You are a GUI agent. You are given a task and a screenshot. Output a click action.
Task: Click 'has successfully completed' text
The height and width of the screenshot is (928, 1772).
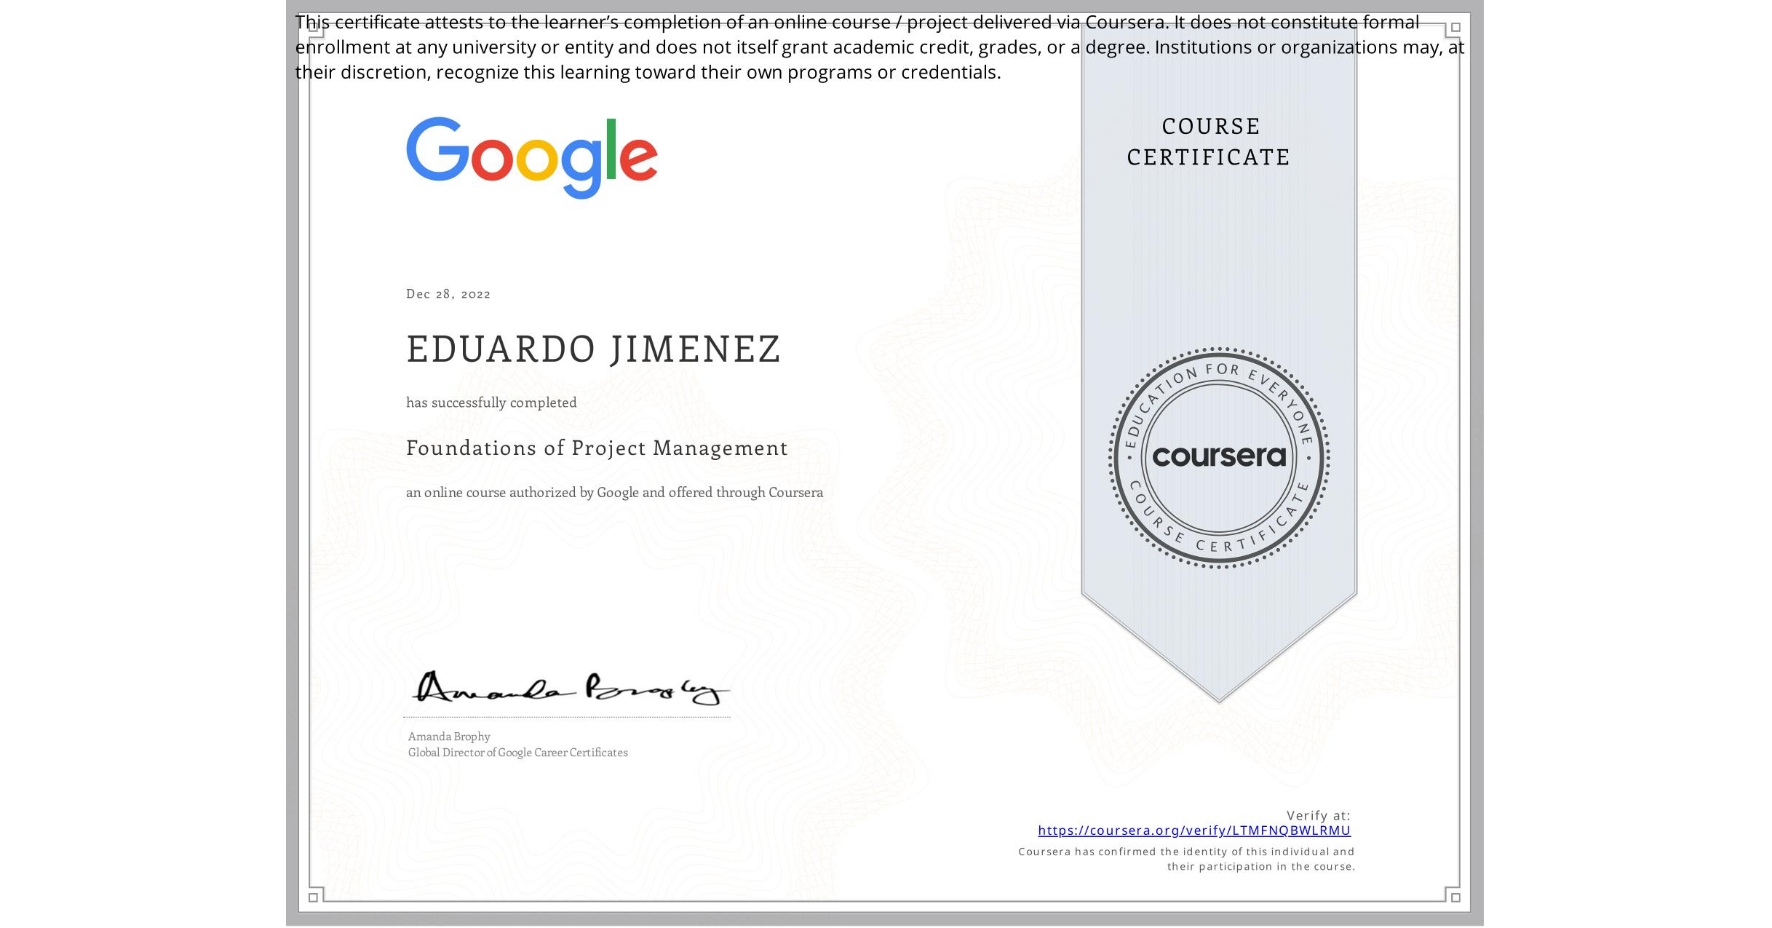click(x=491, y=402)
